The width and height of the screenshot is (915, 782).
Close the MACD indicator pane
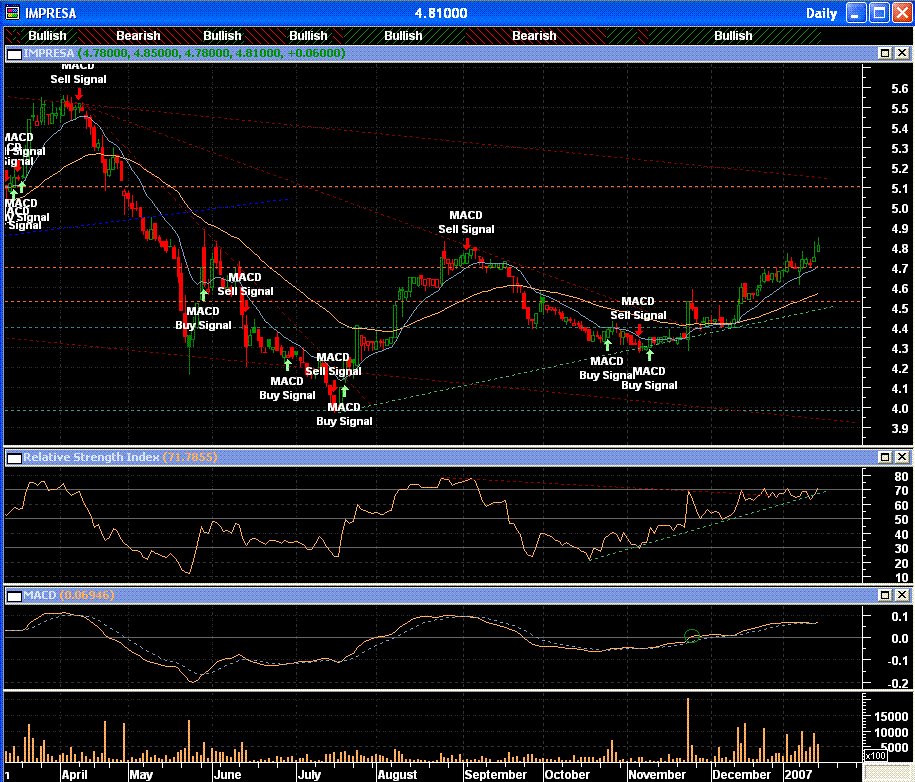pos(902,595)
